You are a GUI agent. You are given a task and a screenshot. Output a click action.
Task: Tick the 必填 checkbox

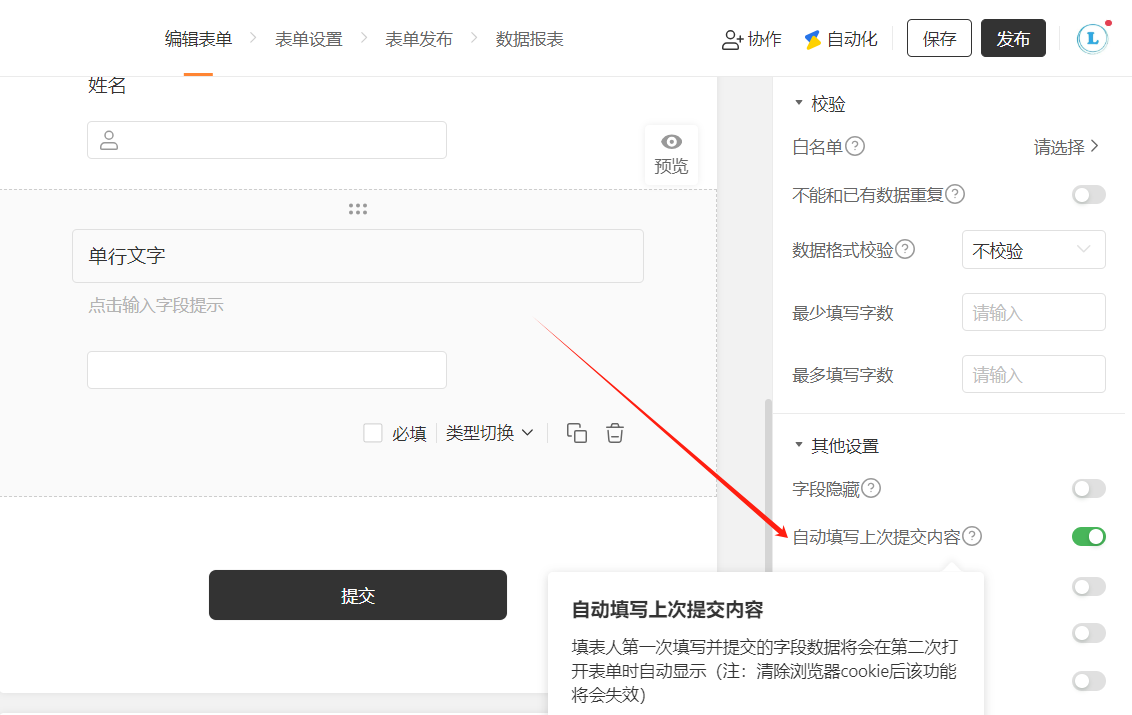373,433
